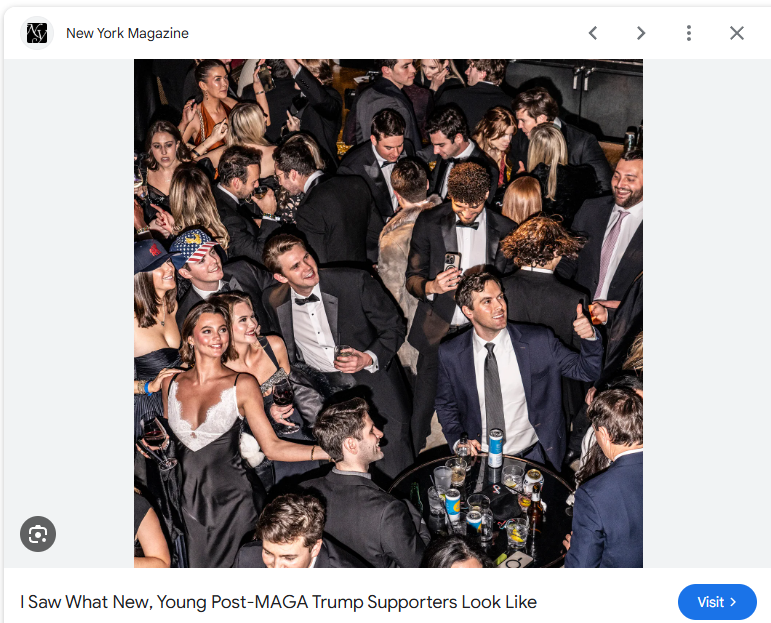Image resolution: width=771 pixels, height=623 pixels.
Task: Click the black bow tie at photo center
Action: (x=306, y=298)
